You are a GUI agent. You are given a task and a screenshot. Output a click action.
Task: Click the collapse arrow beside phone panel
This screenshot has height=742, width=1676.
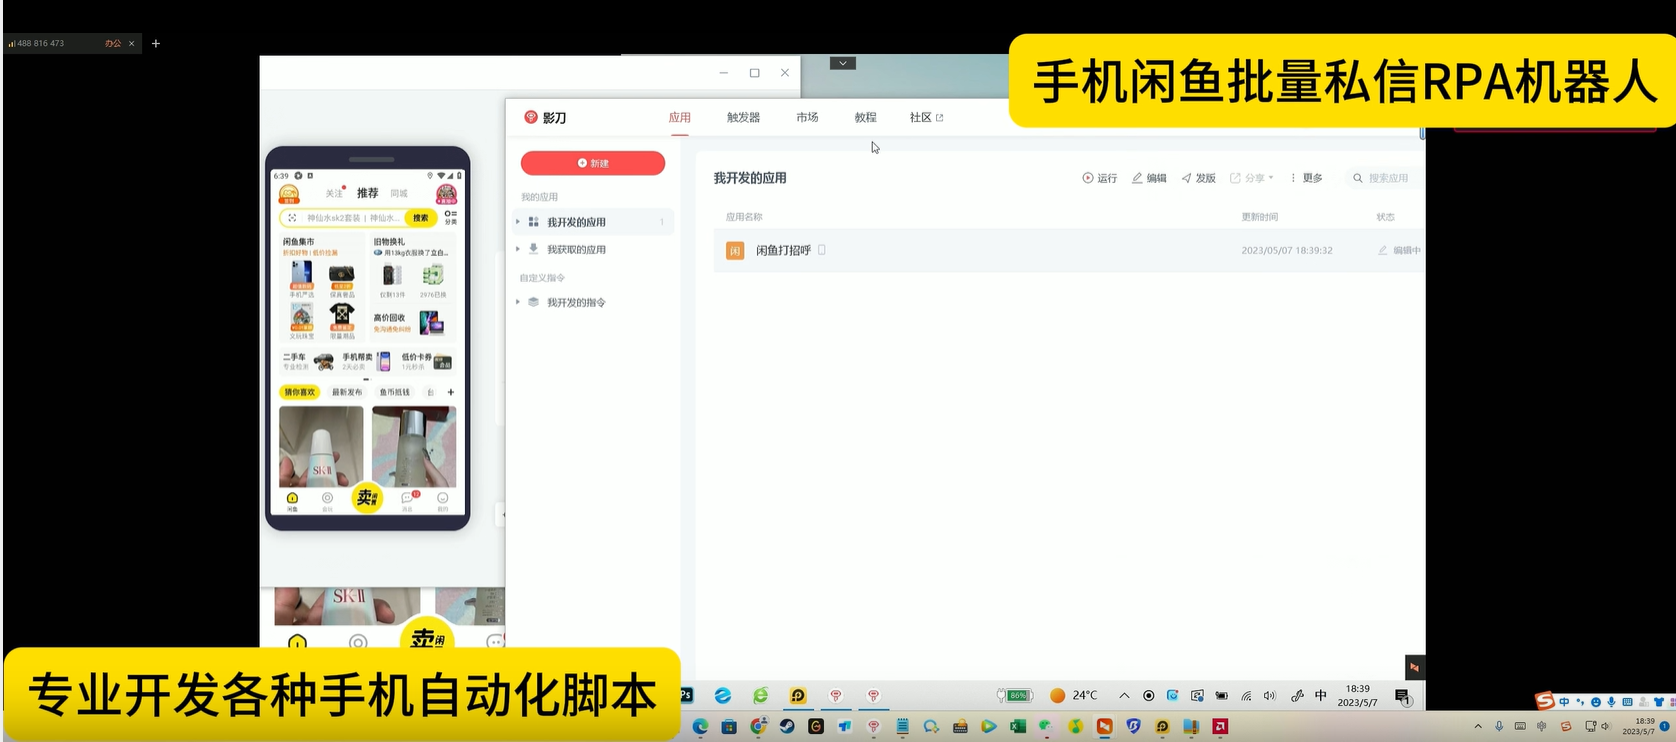tap(502, 515)
